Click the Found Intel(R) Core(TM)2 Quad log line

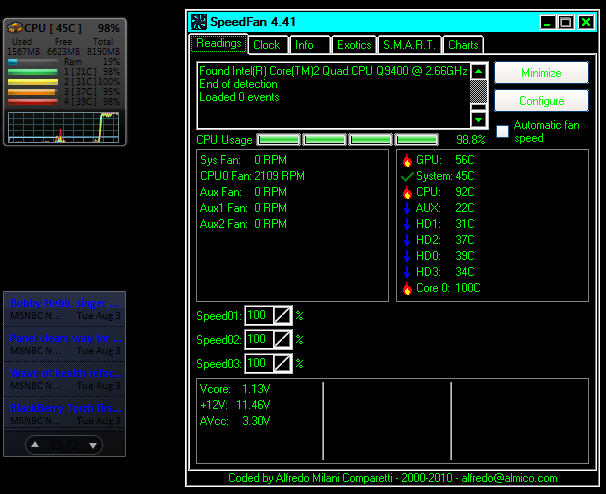click(x=333, y=71)
